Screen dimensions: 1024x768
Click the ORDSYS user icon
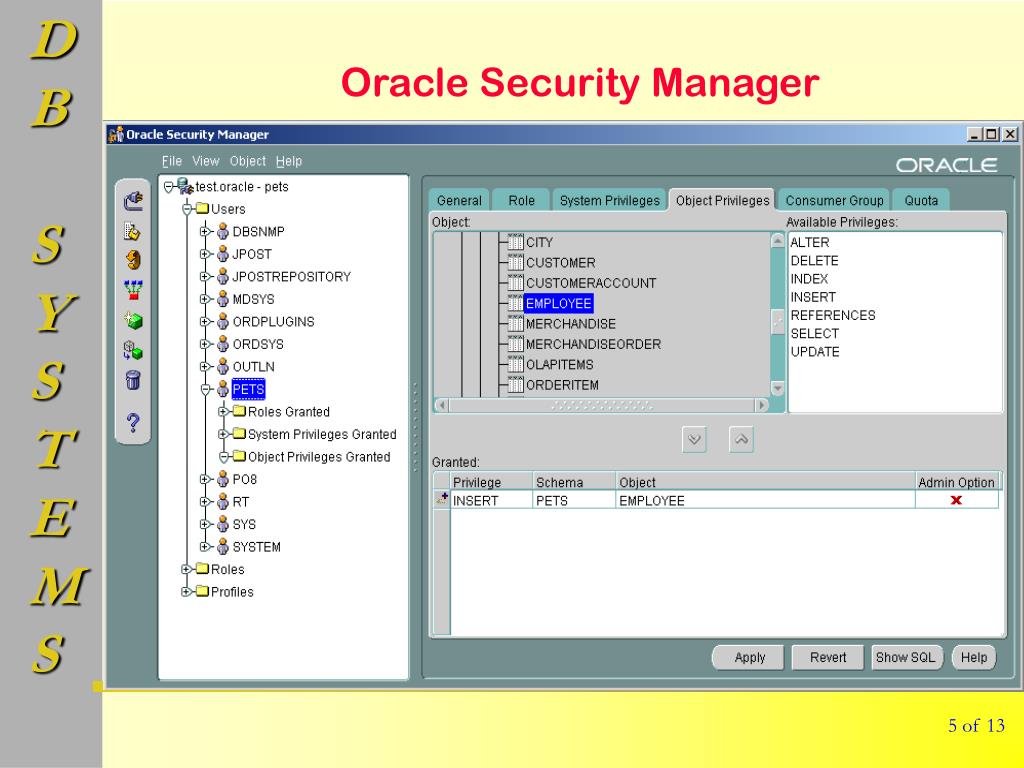pyautogui.click(x=223, y=344)
